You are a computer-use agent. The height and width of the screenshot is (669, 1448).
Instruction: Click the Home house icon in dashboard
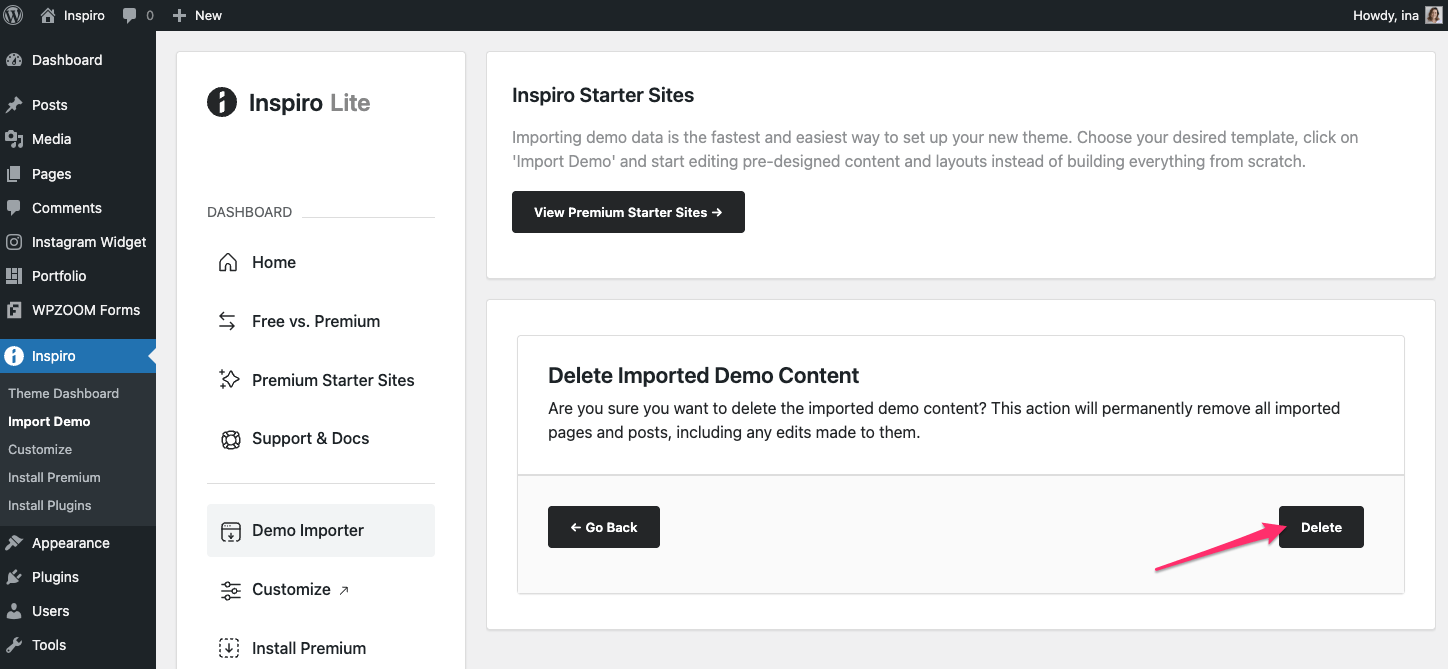[229, 262]
